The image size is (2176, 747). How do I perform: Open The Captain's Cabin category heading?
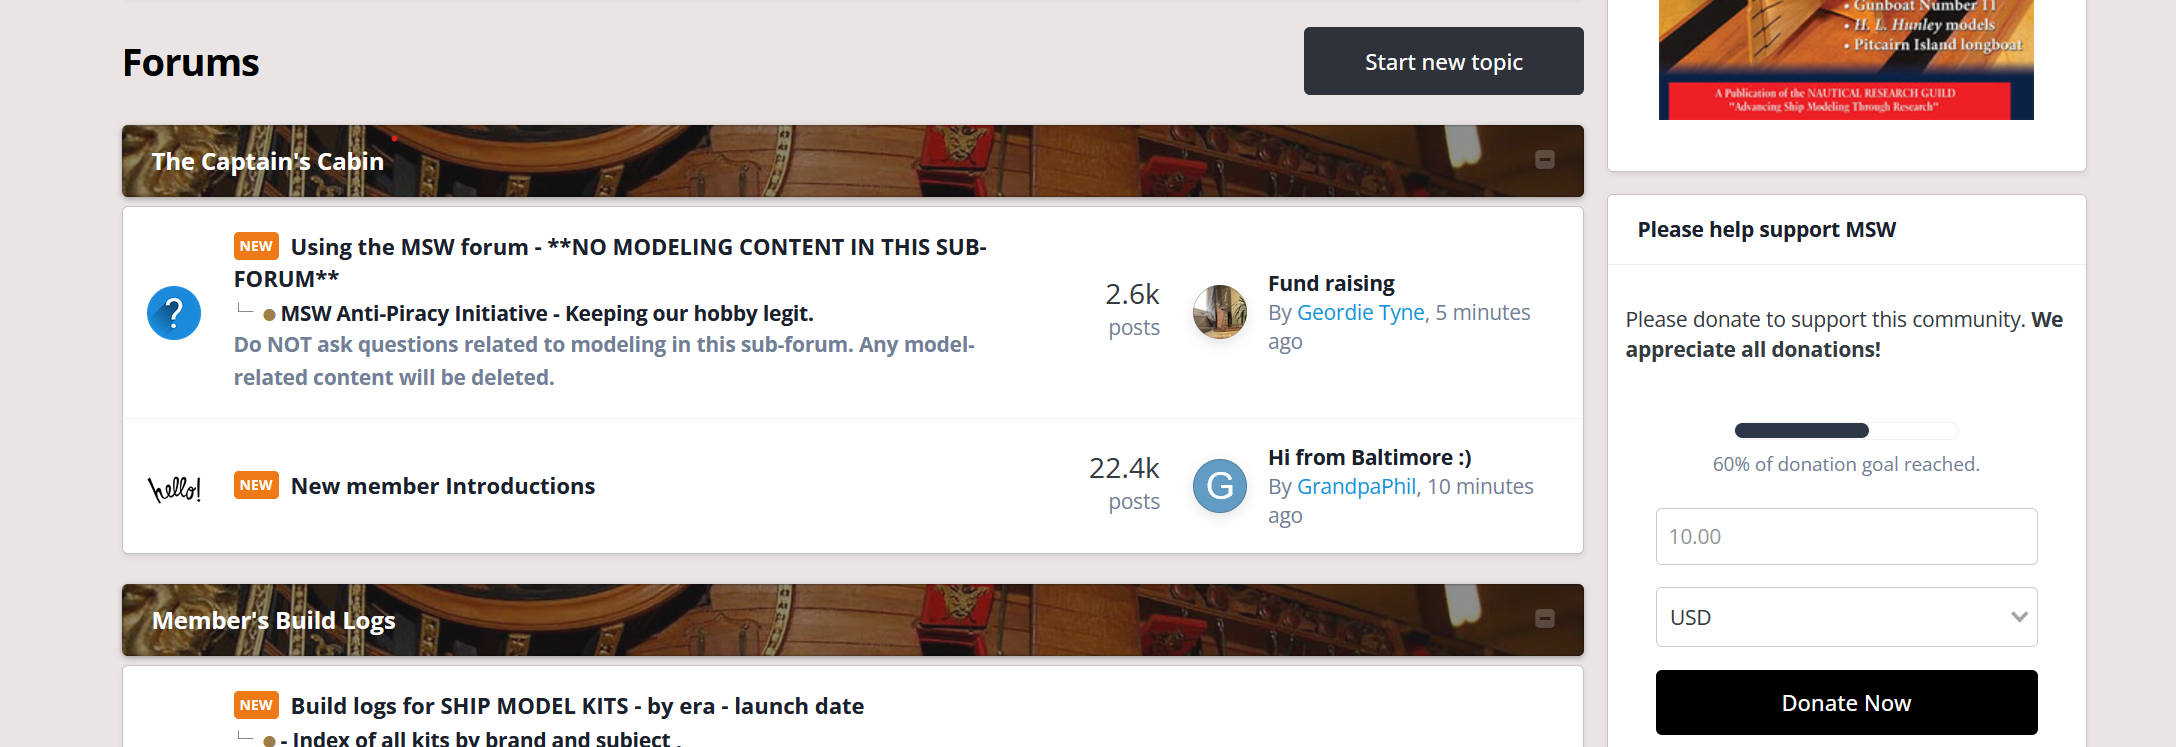tap(268, 162)
